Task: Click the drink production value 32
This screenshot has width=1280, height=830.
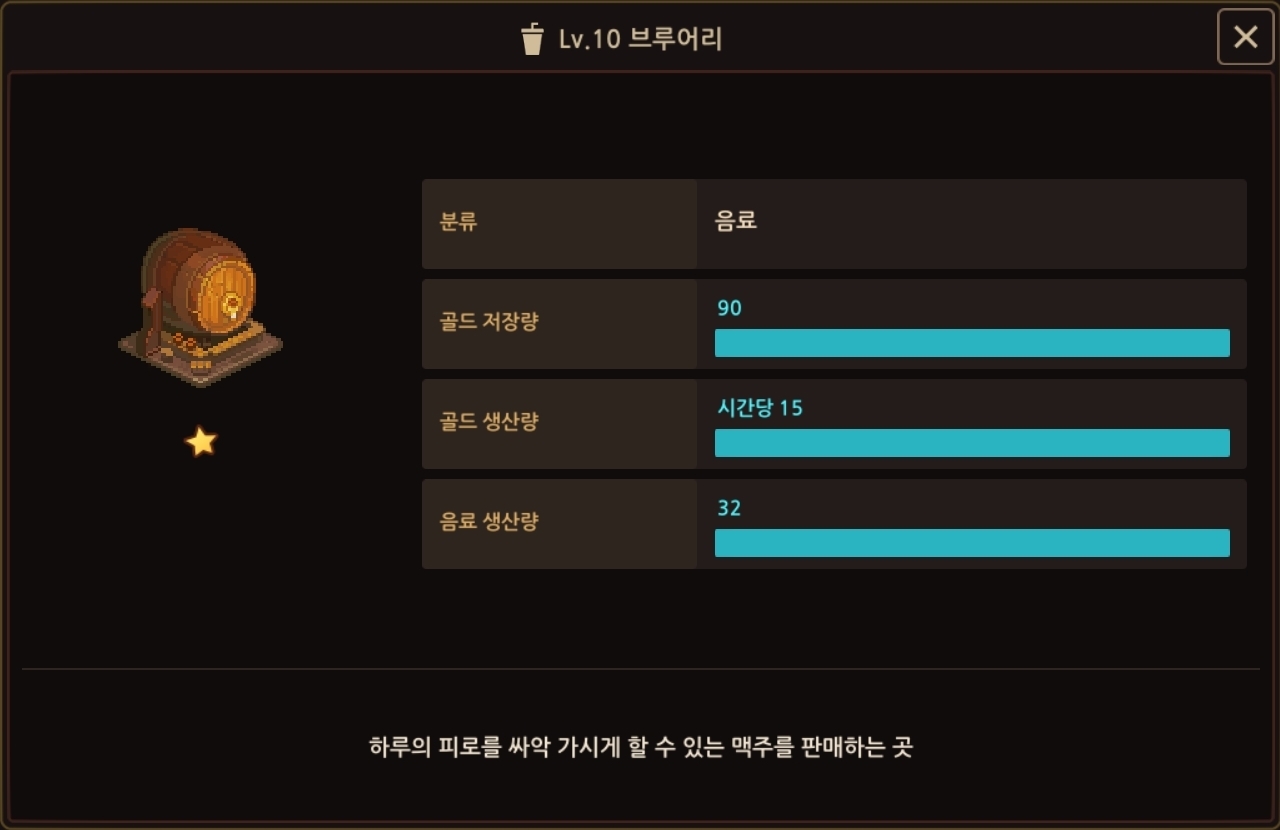Action: coord(729,508)
